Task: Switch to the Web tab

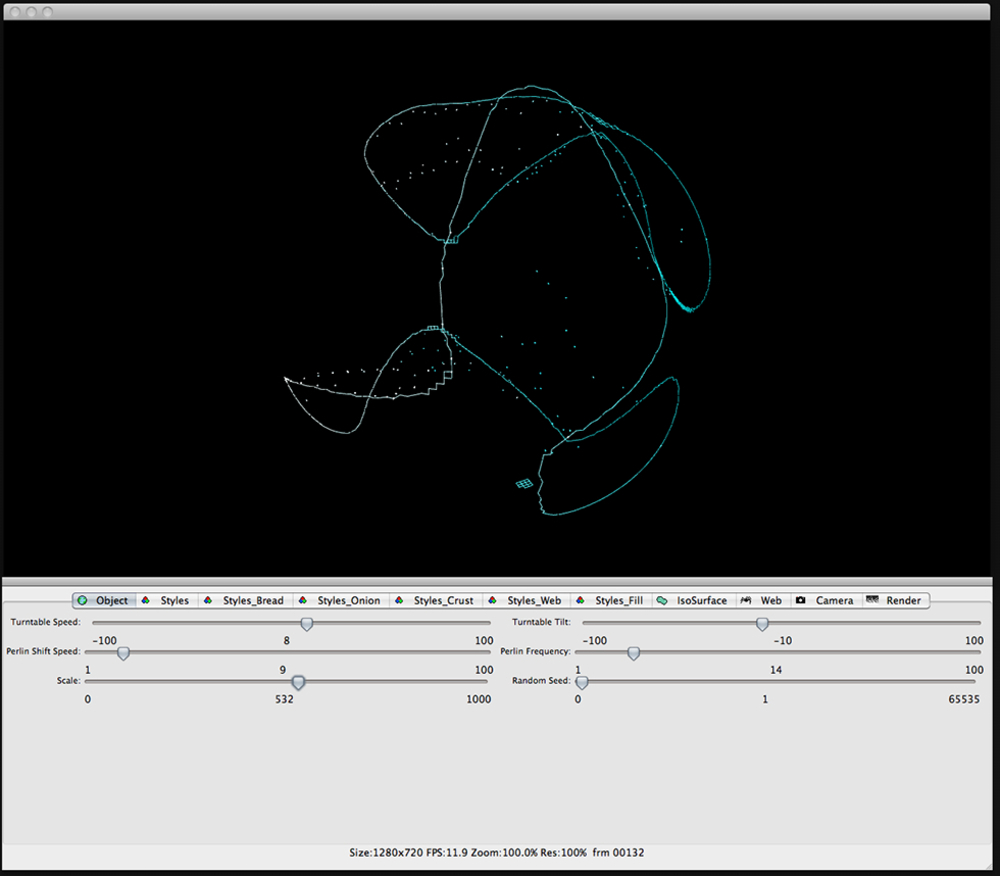Action: pos(763,600)
